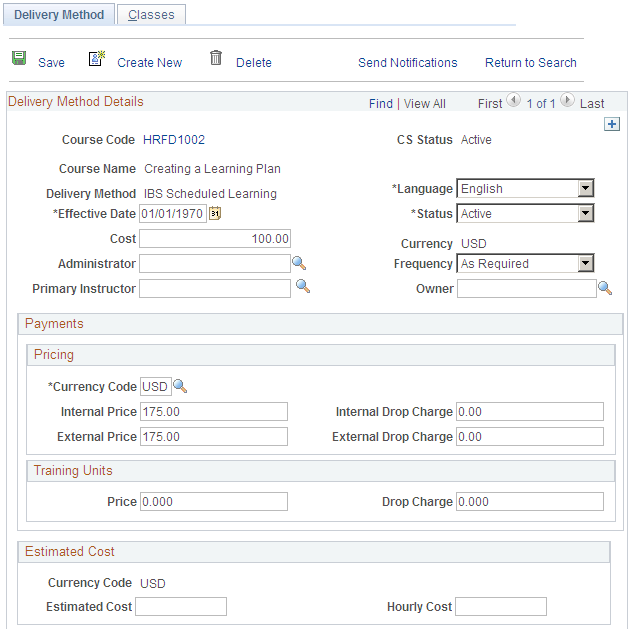The width and height of the screenshot is (631, 629).
Task: Click the Effective Date field
Action: coord(173,213)
